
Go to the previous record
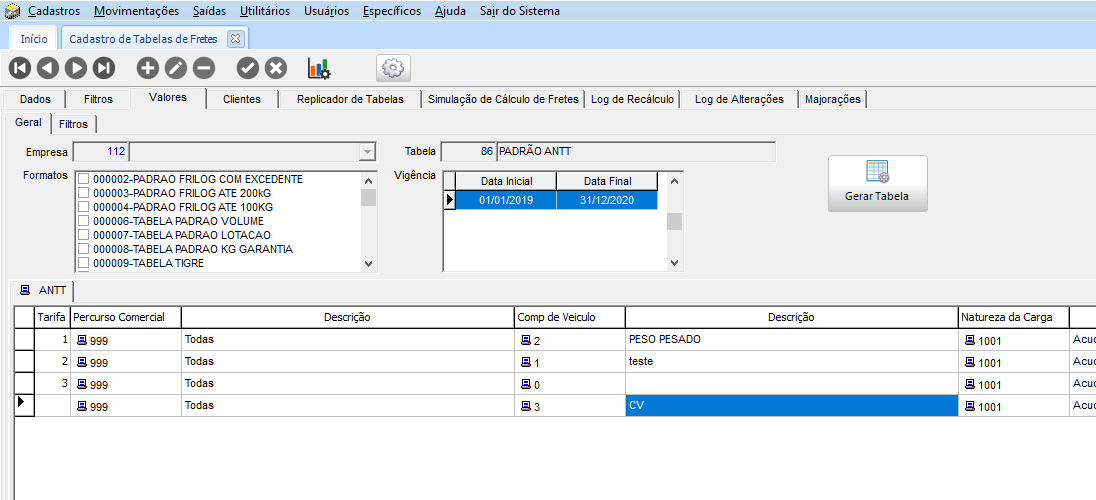[x=48, y=68]
